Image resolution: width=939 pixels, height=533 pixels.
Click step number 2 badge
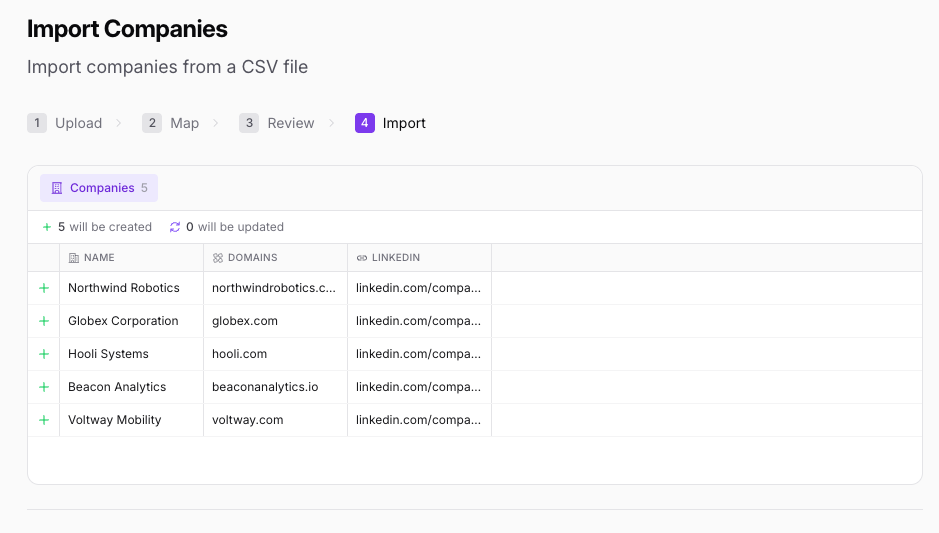[152, 123]
